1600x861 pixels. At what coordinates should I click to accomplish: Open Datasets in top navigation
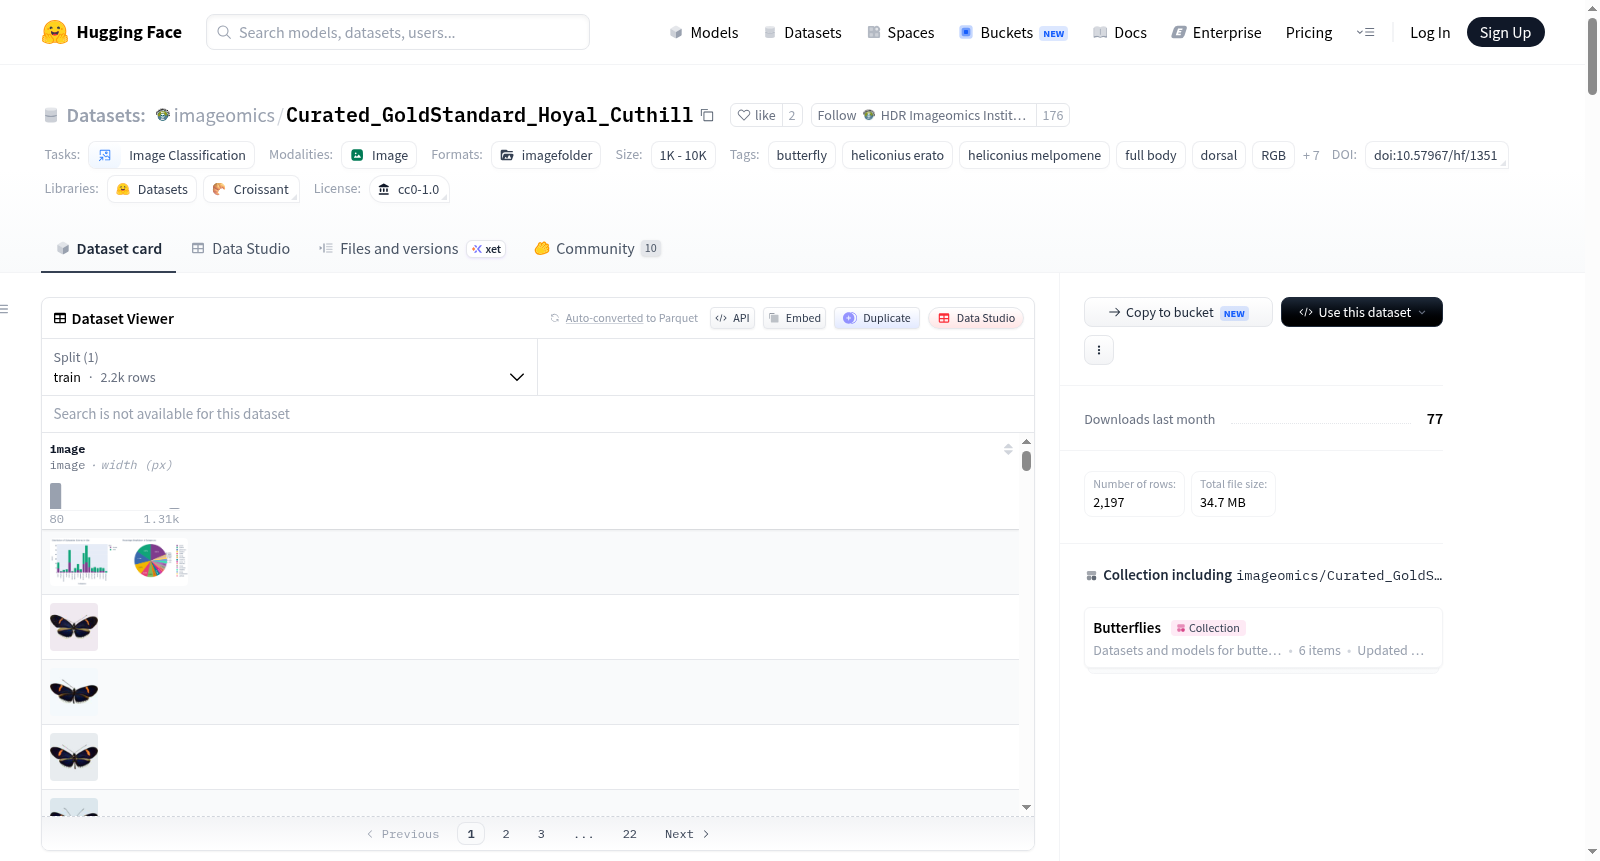pos(803,32)
